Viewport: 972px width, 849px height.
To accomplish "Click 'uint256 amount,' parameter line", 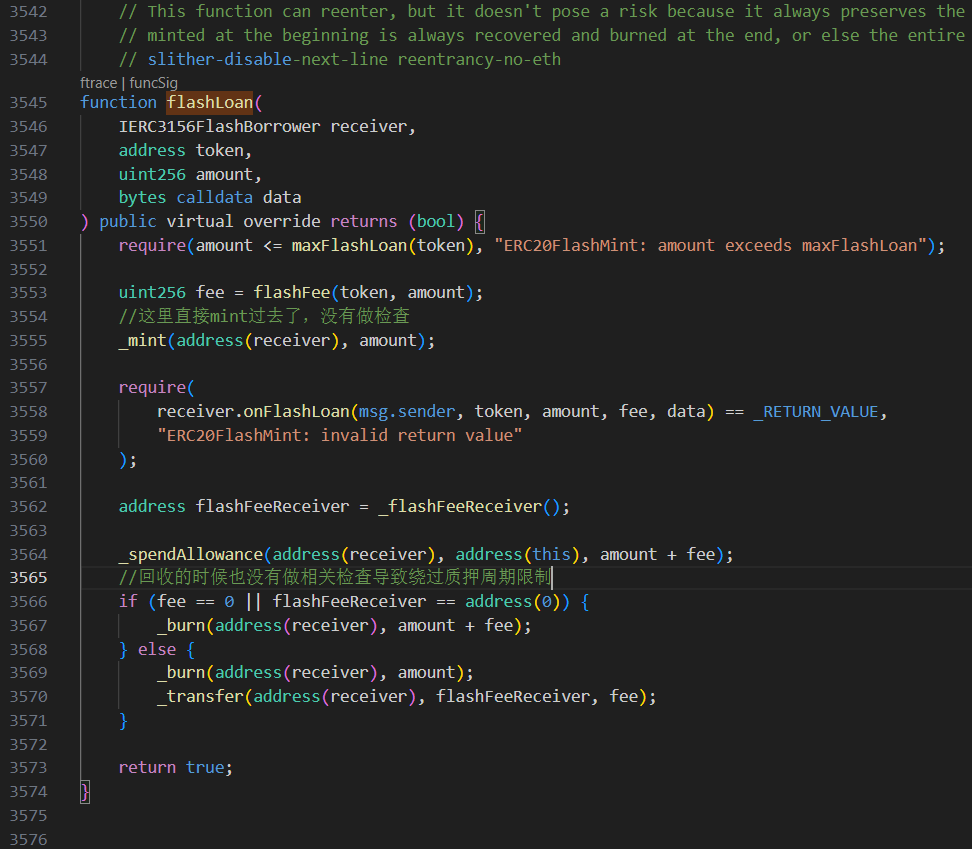I will pos(190,175).
